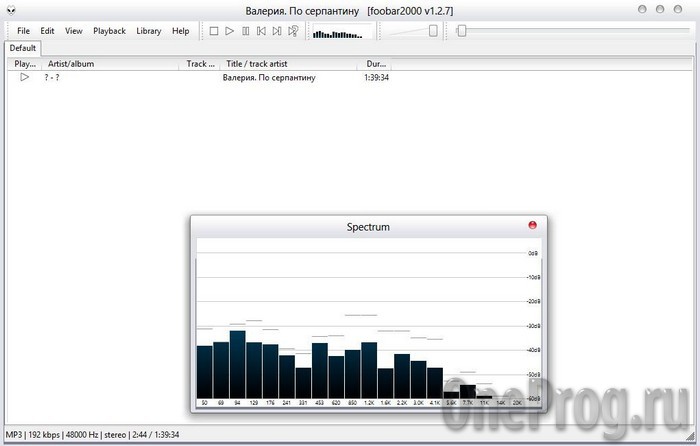Select the Default playlist tab
The width and height of the screenshot is (700, 446).
point(23,48)
